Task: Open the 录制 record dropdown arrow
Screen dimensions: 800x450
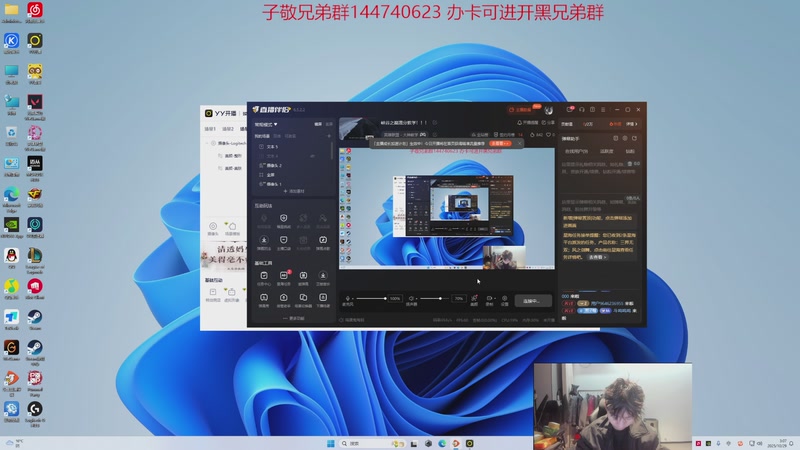Action: 494,298
